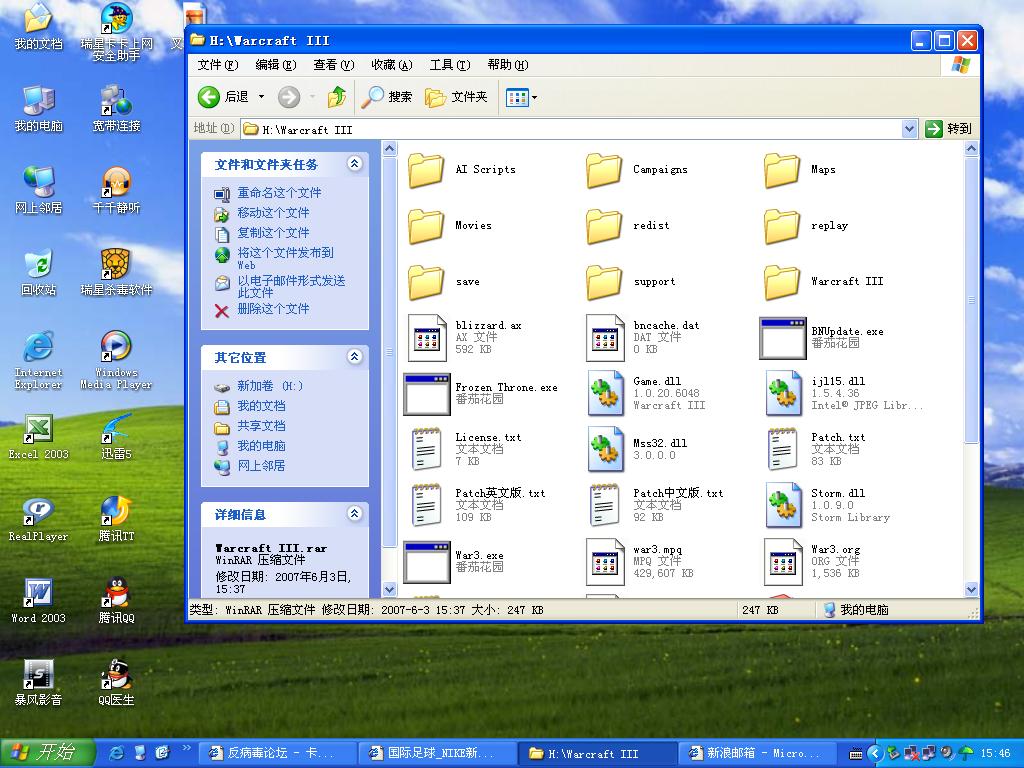This screenshot has width=1024, height=768.
Task: Open 新加卷 (H:) in Other Places
Action: click(270, 386)
